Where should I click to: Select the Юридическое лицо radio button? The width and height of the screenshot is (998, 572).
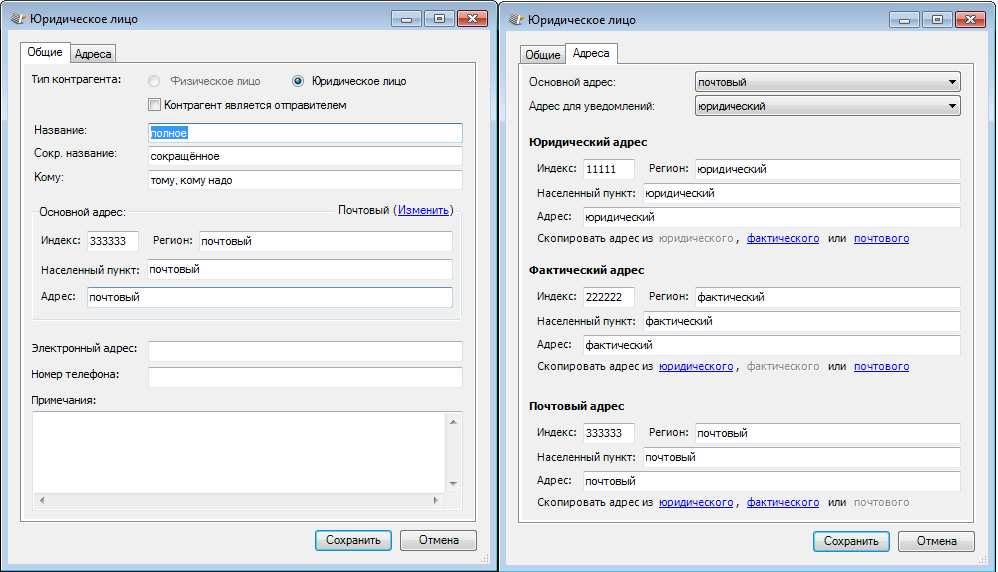coord(297,81)
